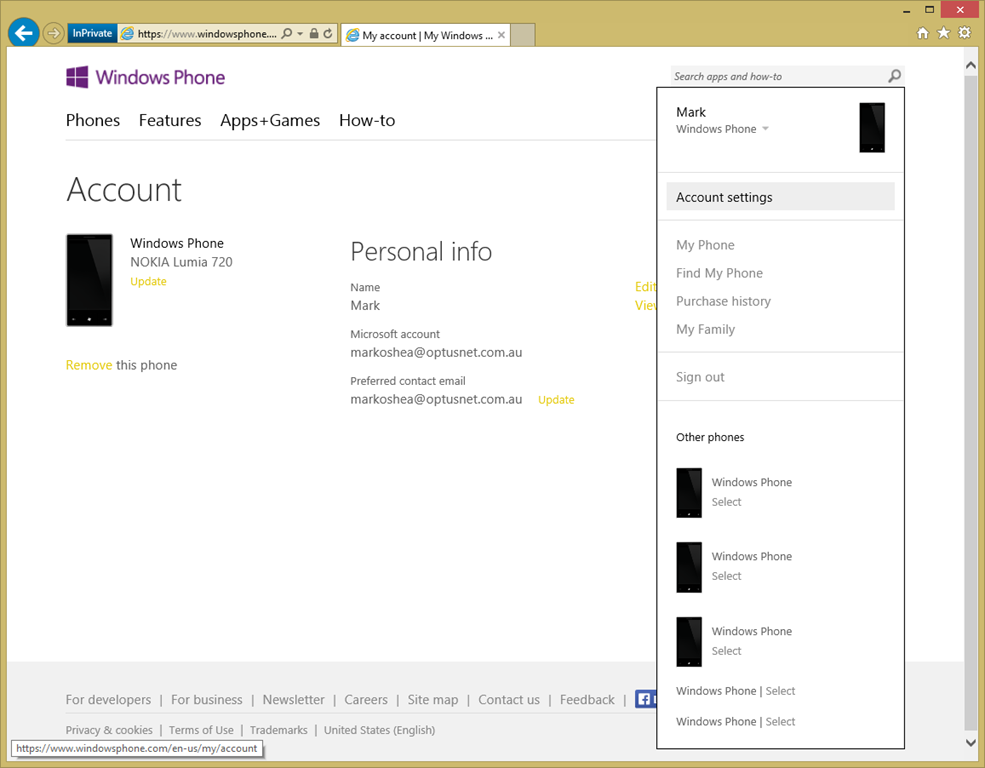
Task: Click the search magnifier in the site search box
Action: coord(894,76)
